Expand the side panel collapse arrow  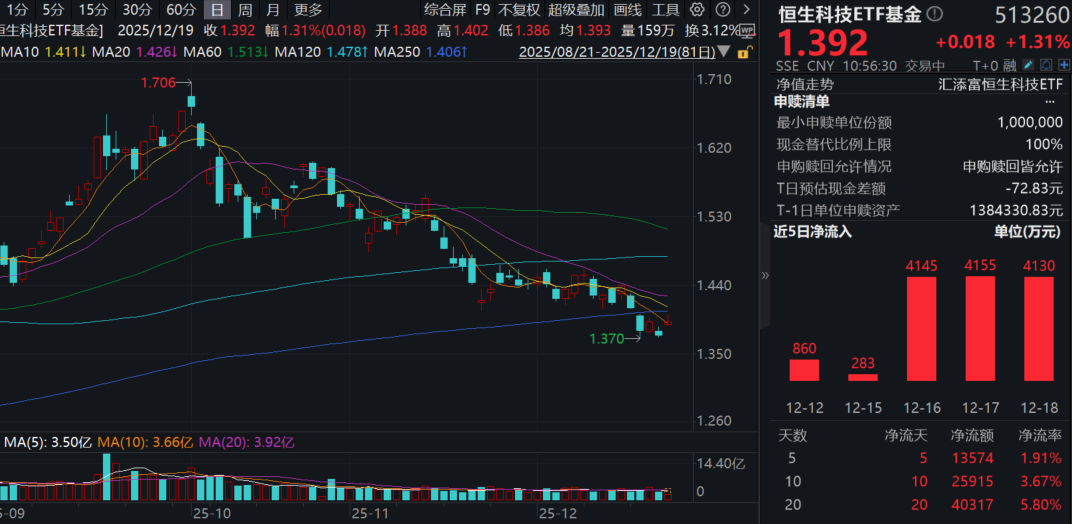click(766, 276)
